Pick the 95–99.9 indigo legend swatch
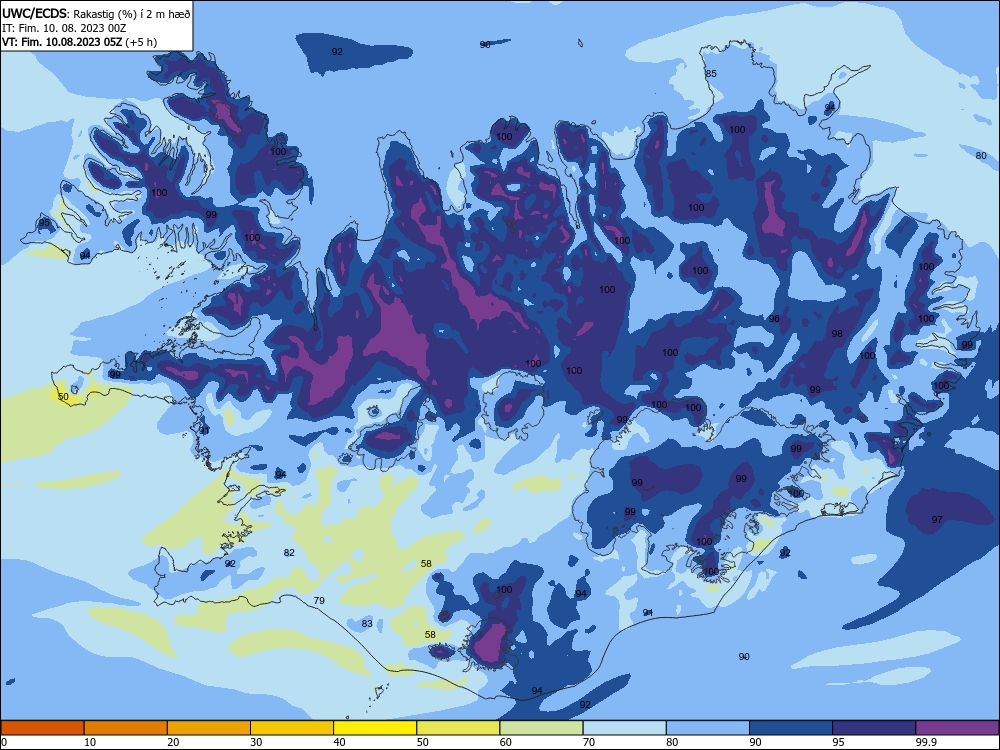The width and height of the screenshot is (1000, 750). click(874, 728)
